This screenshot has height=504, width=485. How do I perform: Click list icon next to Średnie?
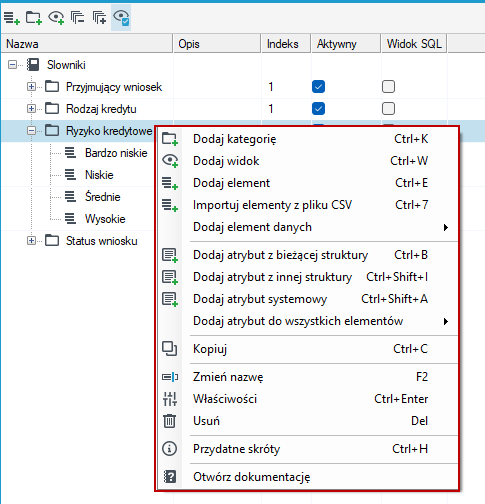click(70, 197)
